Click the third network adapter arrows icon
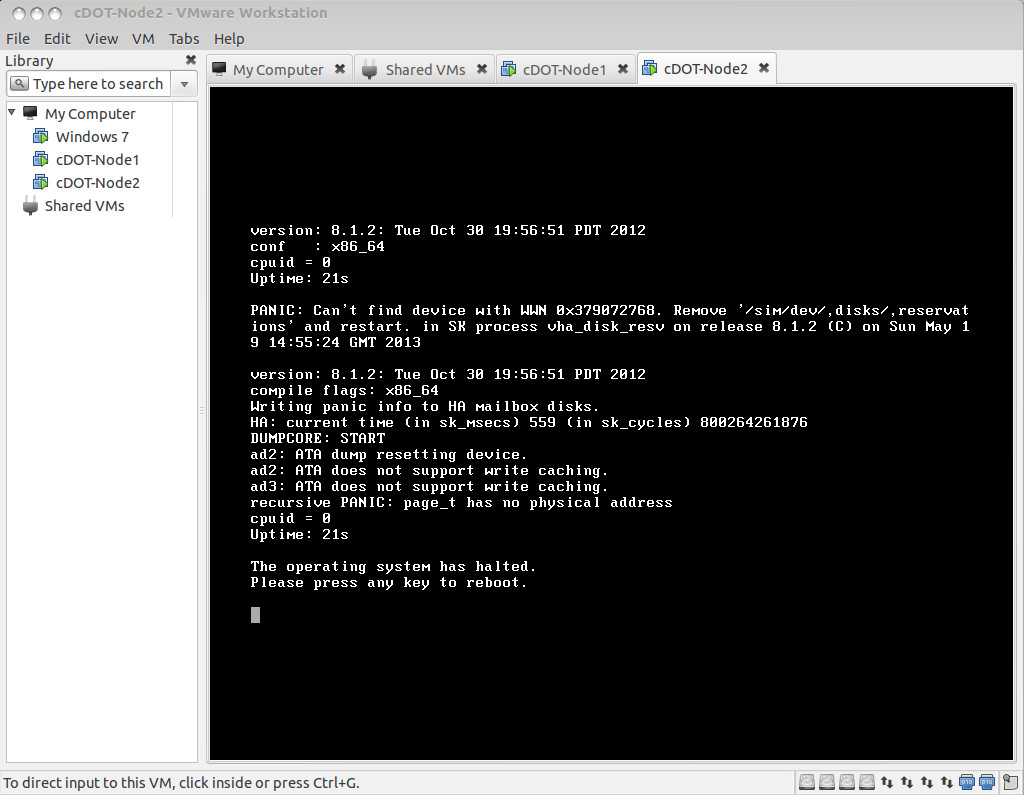This screenshot has width=1024, height=795. (x=927, y=781)
